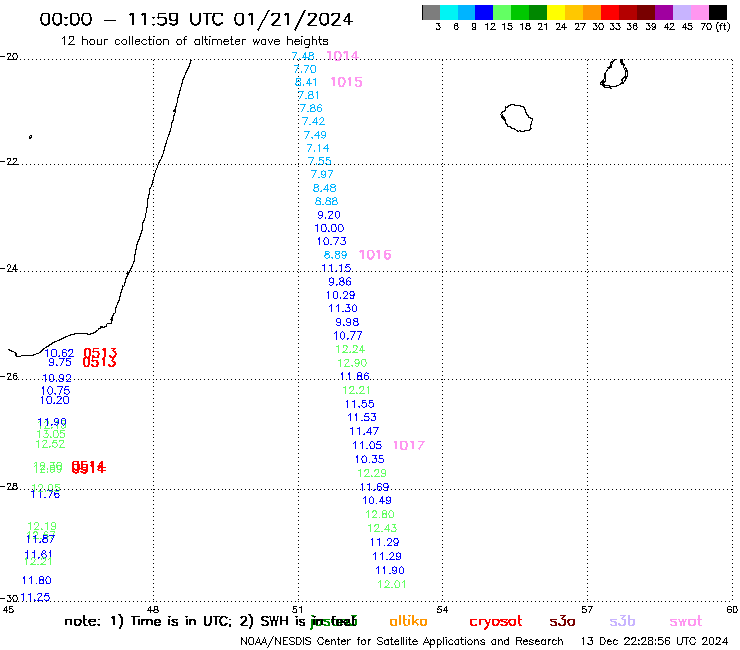The height and width of the screenshot is (650, 740).
Task: Click the longitude axis label 57
Action: coord(587,609)
